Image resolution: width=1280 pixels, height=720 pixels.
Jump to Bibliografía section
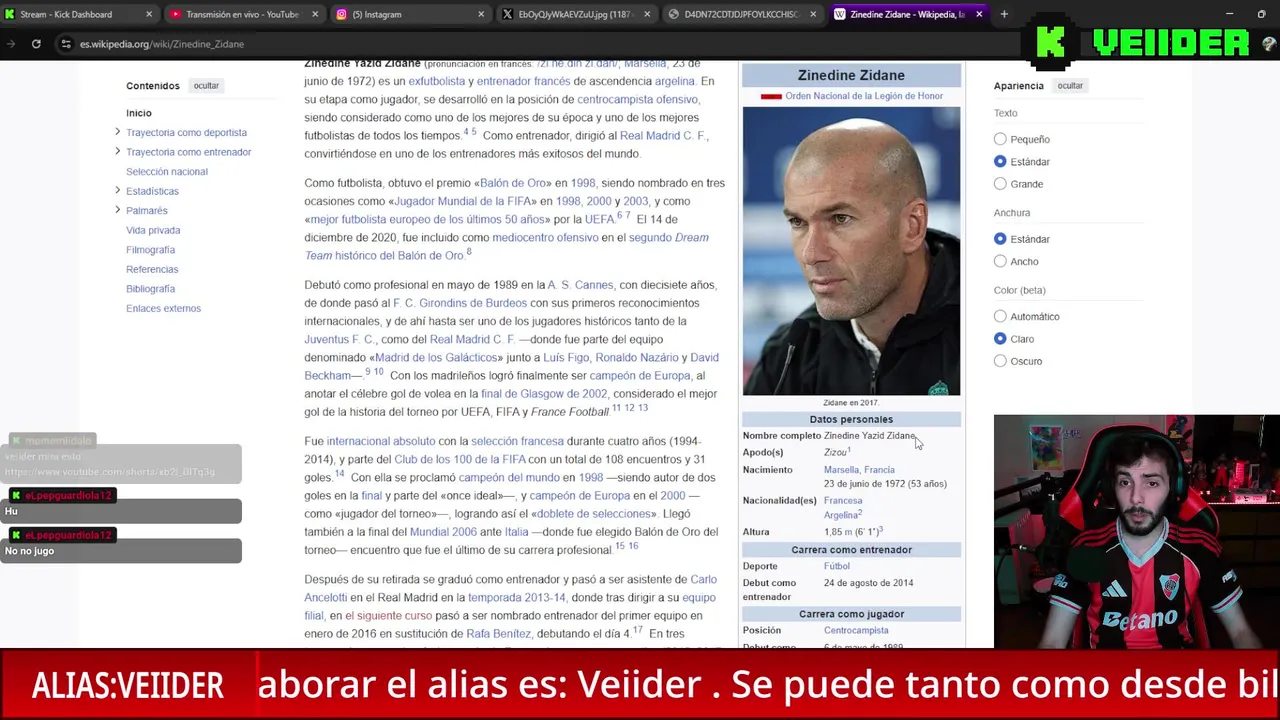click(x=150, y=289)
